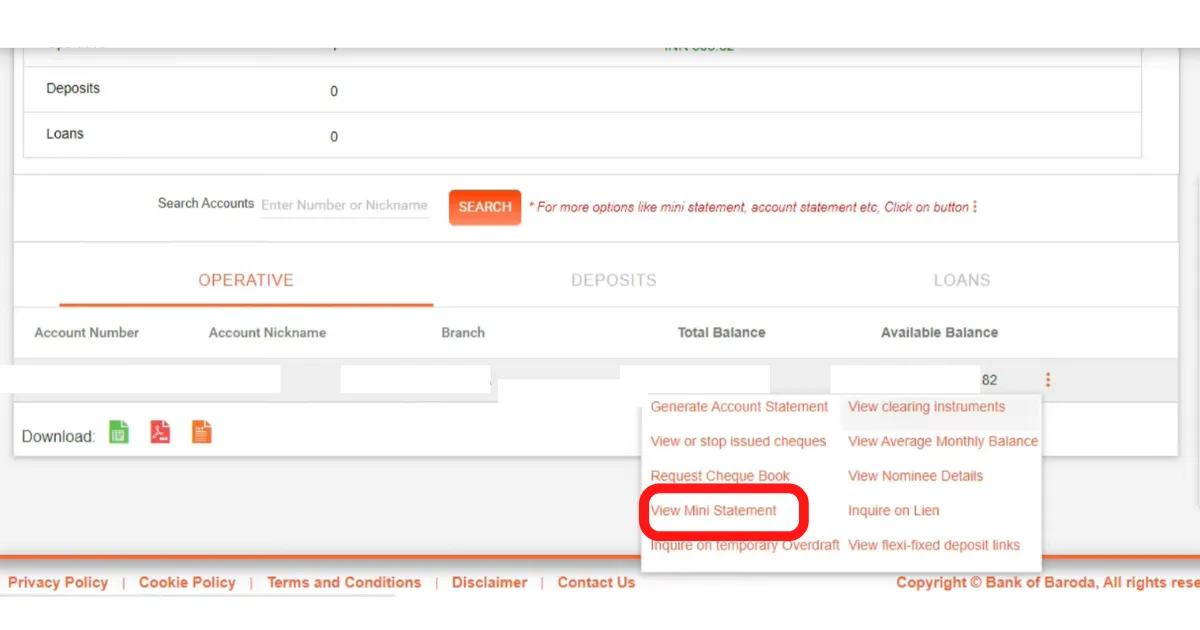Open the Contact Us footer link
This screenshot has width=1200, height=630.
tap(596, 582)
